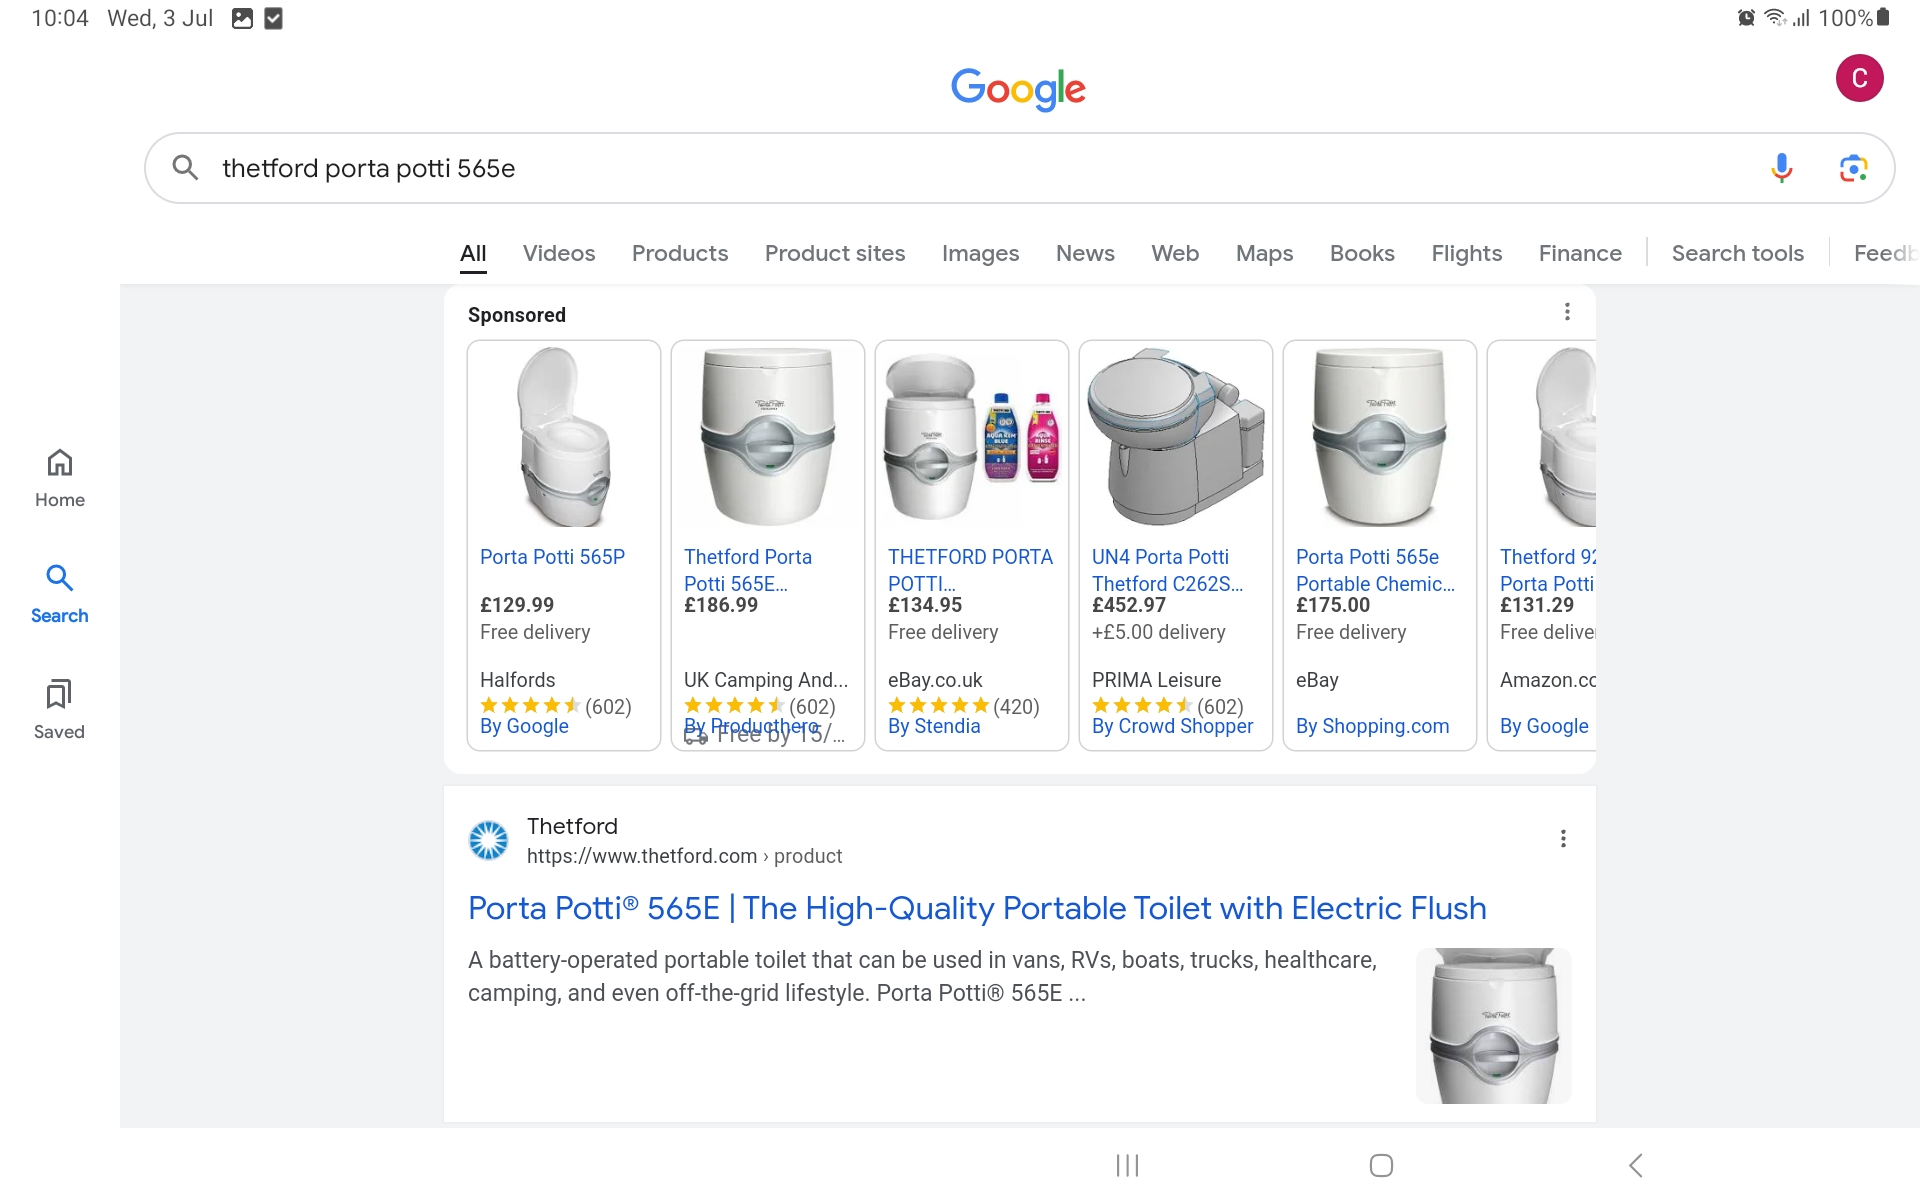1920x1200 pixels.
Task: Tap the microphone icon for voice search
Action: pyautogui.click(x=1782, y=168)
